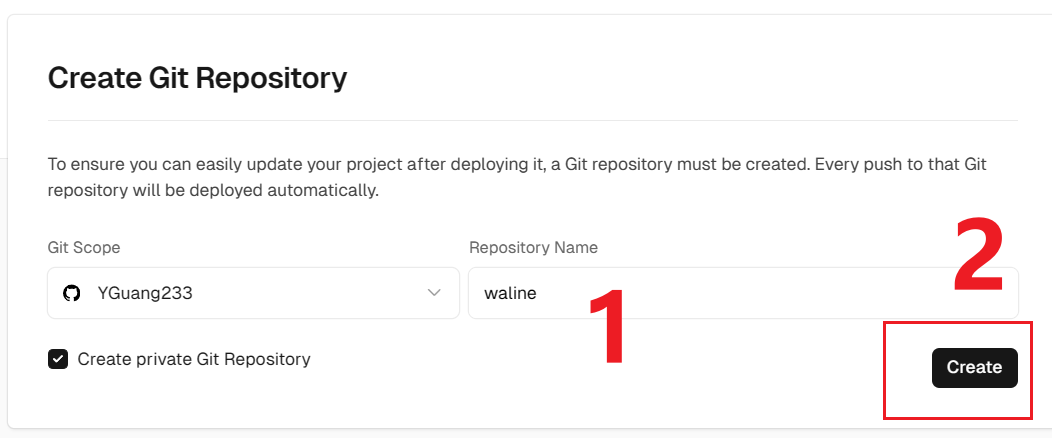1052x438 pixels.
Task: Select the 'YGuang233' account name text
Action: 144,293
